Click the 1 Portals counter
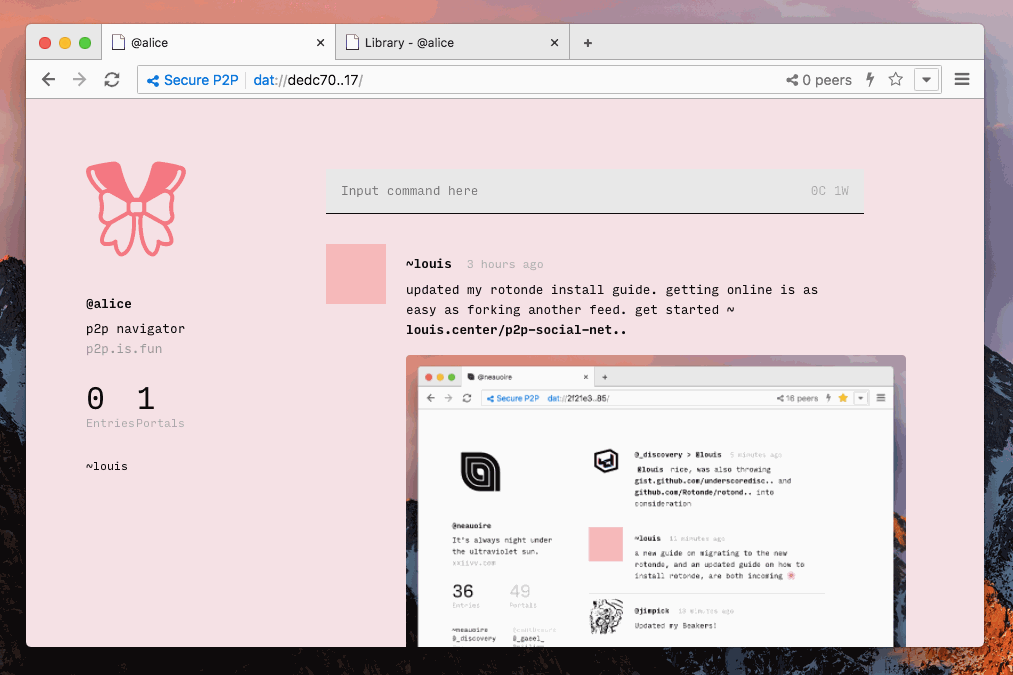The height and width of the screenshot is (675, 1013). pyautogui.click(x=160, y=408)
